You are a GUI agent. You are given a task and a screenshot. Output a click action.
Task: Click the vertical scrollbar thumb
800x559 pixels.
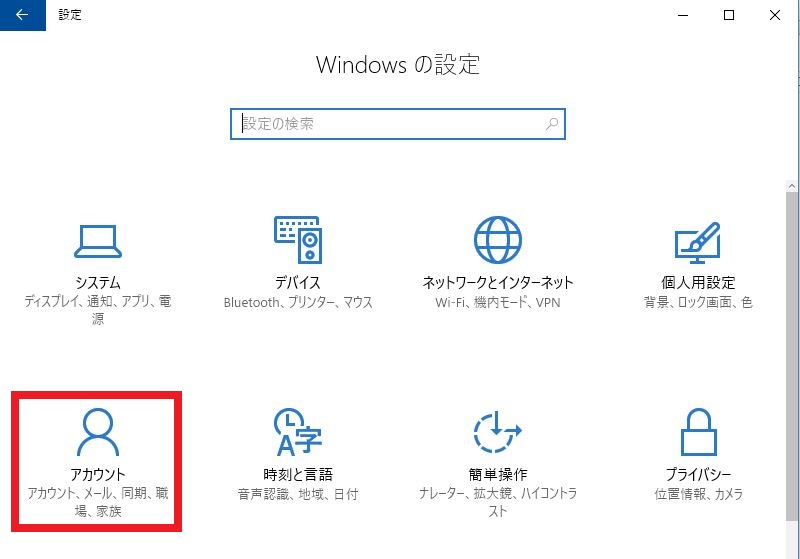point(792,357)
